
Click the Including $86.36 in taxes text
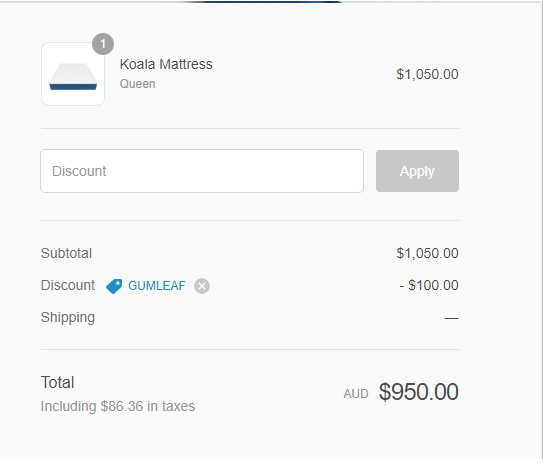click(118, 407)
